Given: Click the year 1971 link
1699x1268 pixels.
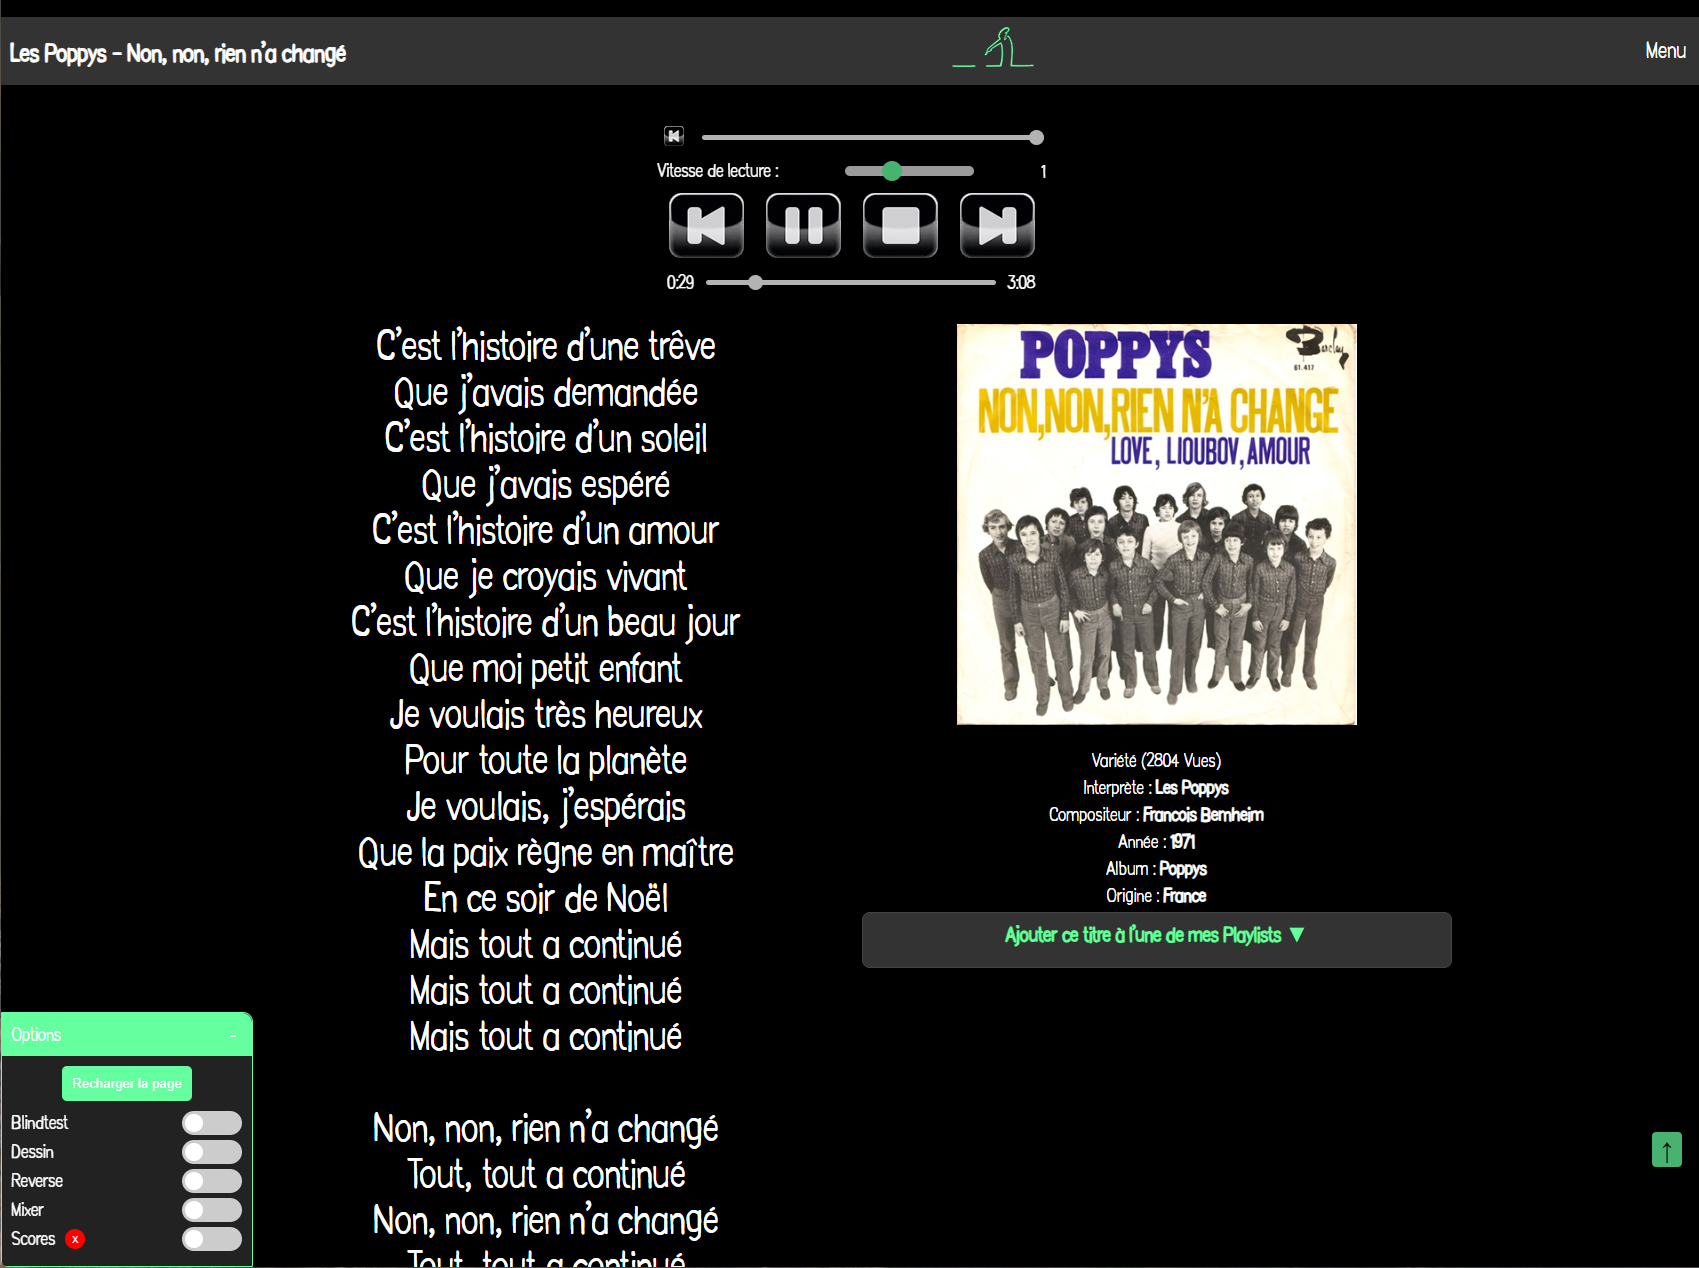Looking at the screenshot, I should coord(1183,842).
